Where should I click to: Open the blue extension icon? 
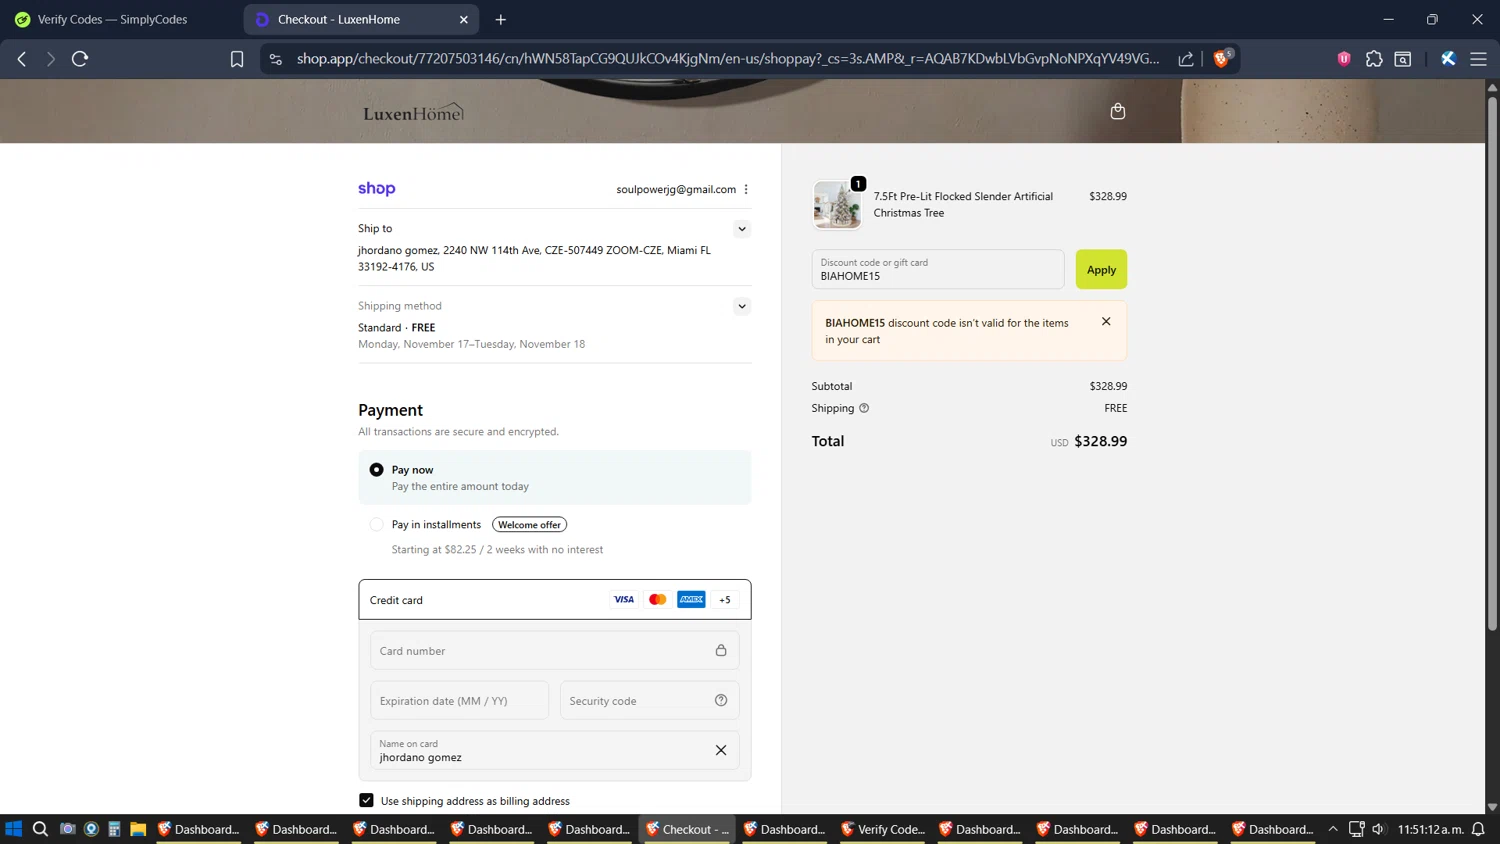point(1448,59)
